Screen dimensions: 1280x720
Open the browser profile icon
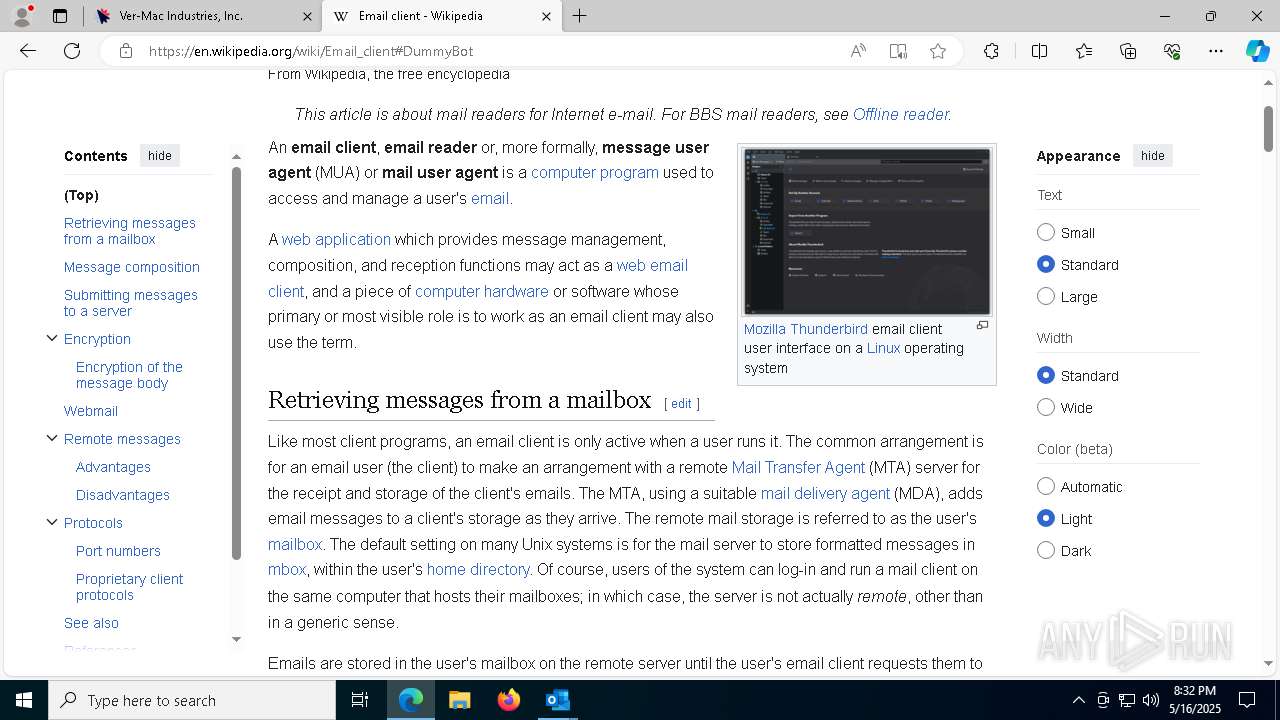pos(22,16)
